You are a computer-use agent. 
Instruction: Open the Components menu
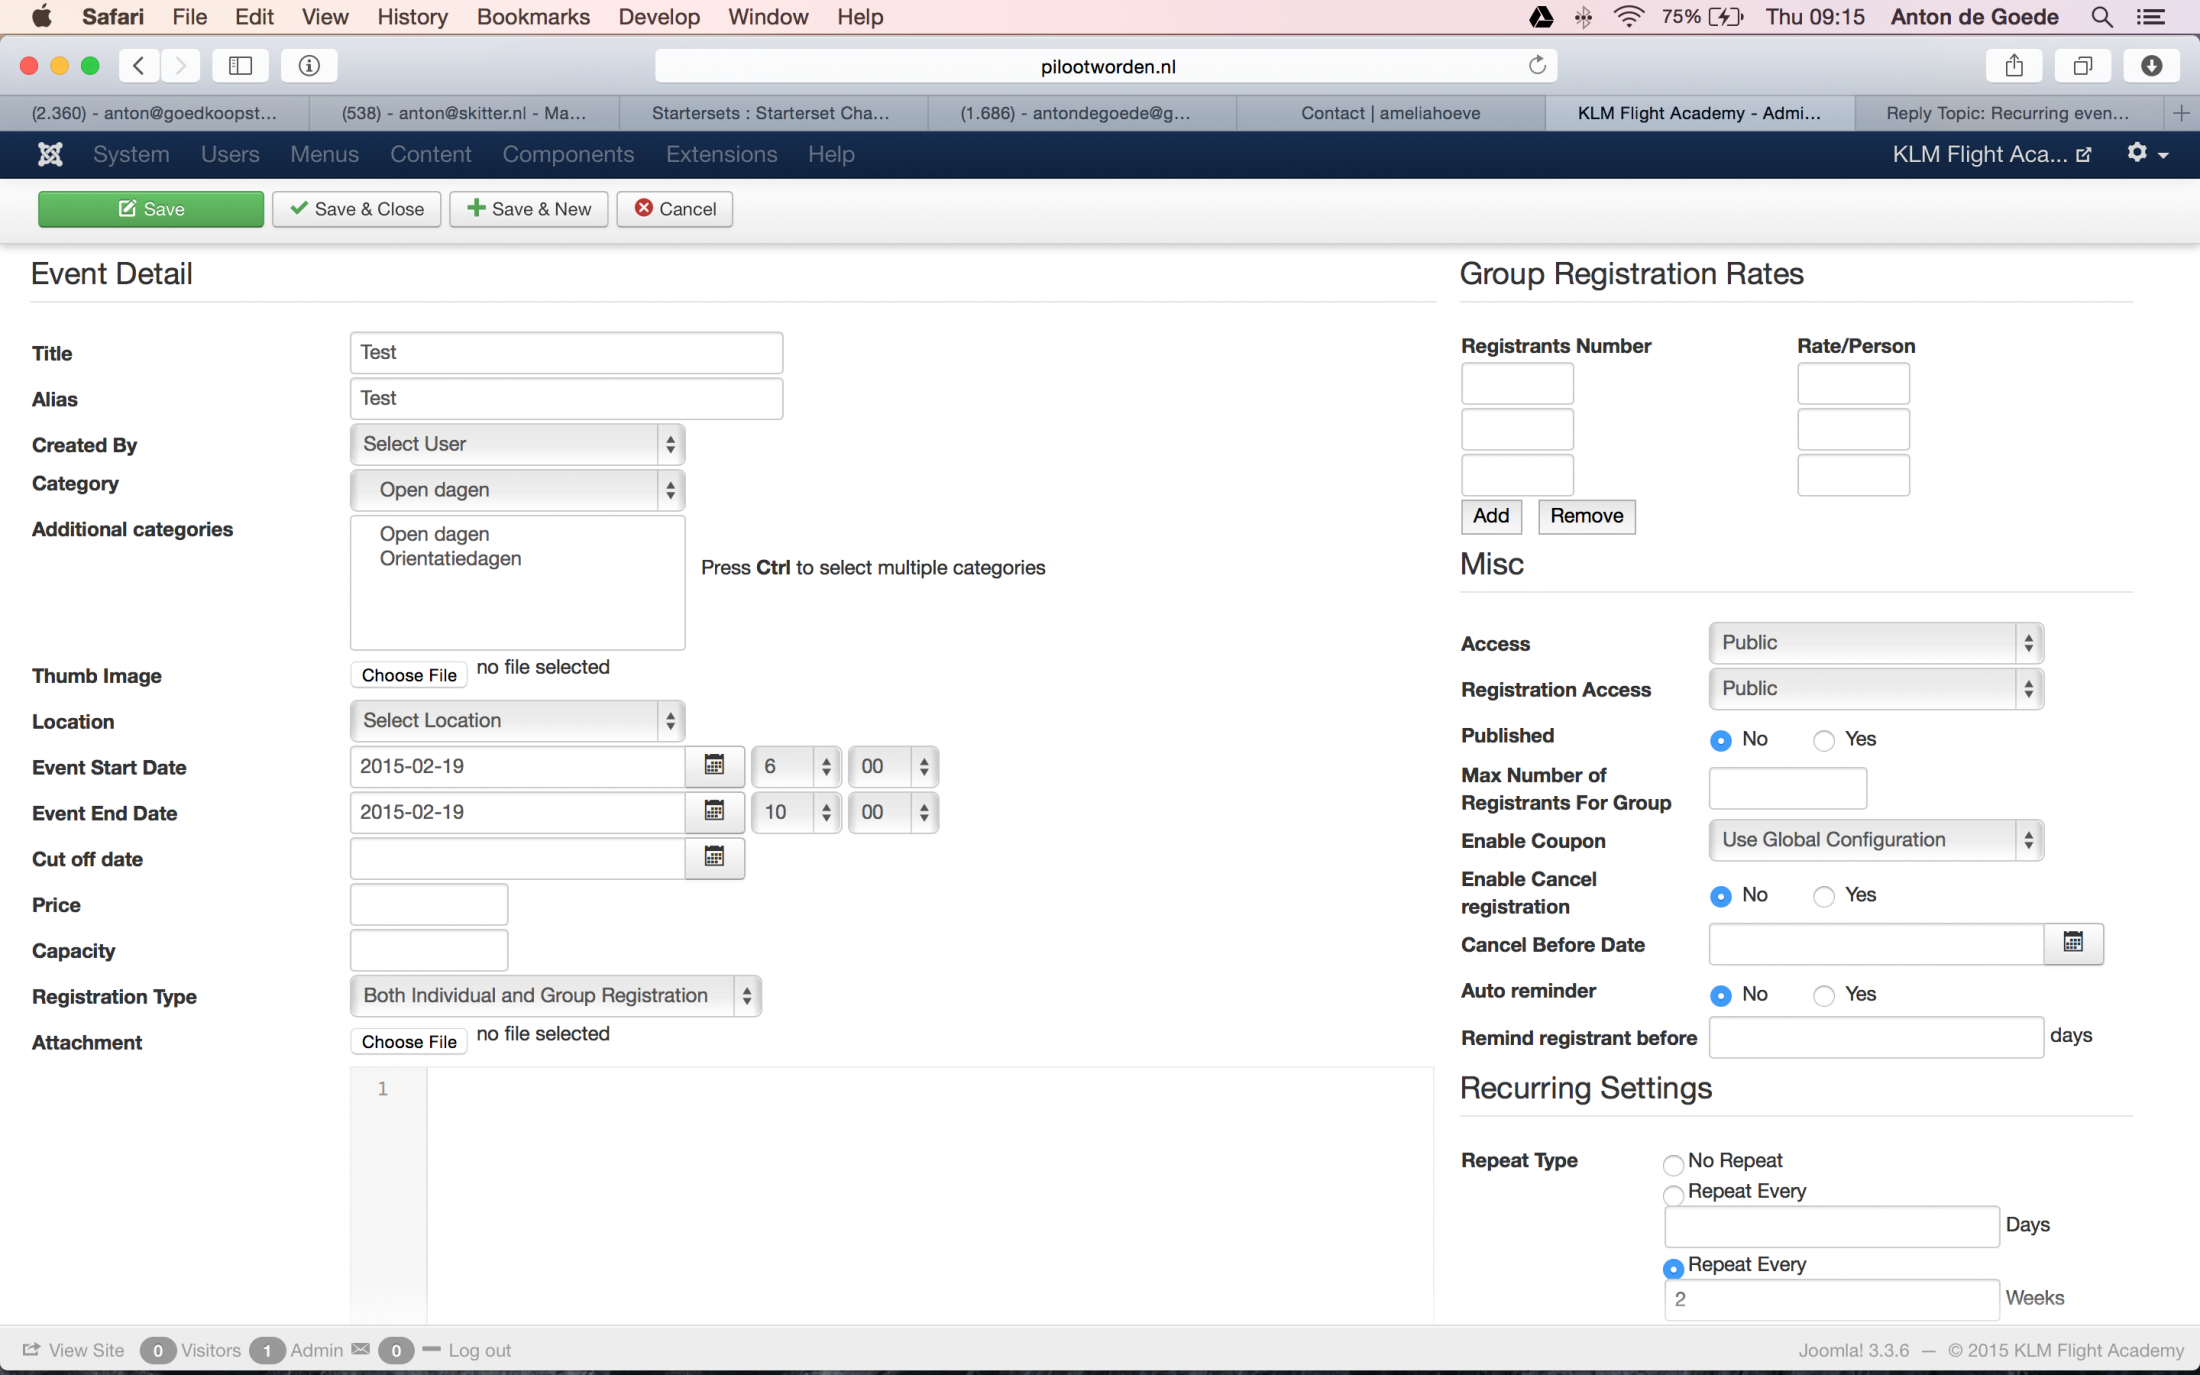point(568,154)
